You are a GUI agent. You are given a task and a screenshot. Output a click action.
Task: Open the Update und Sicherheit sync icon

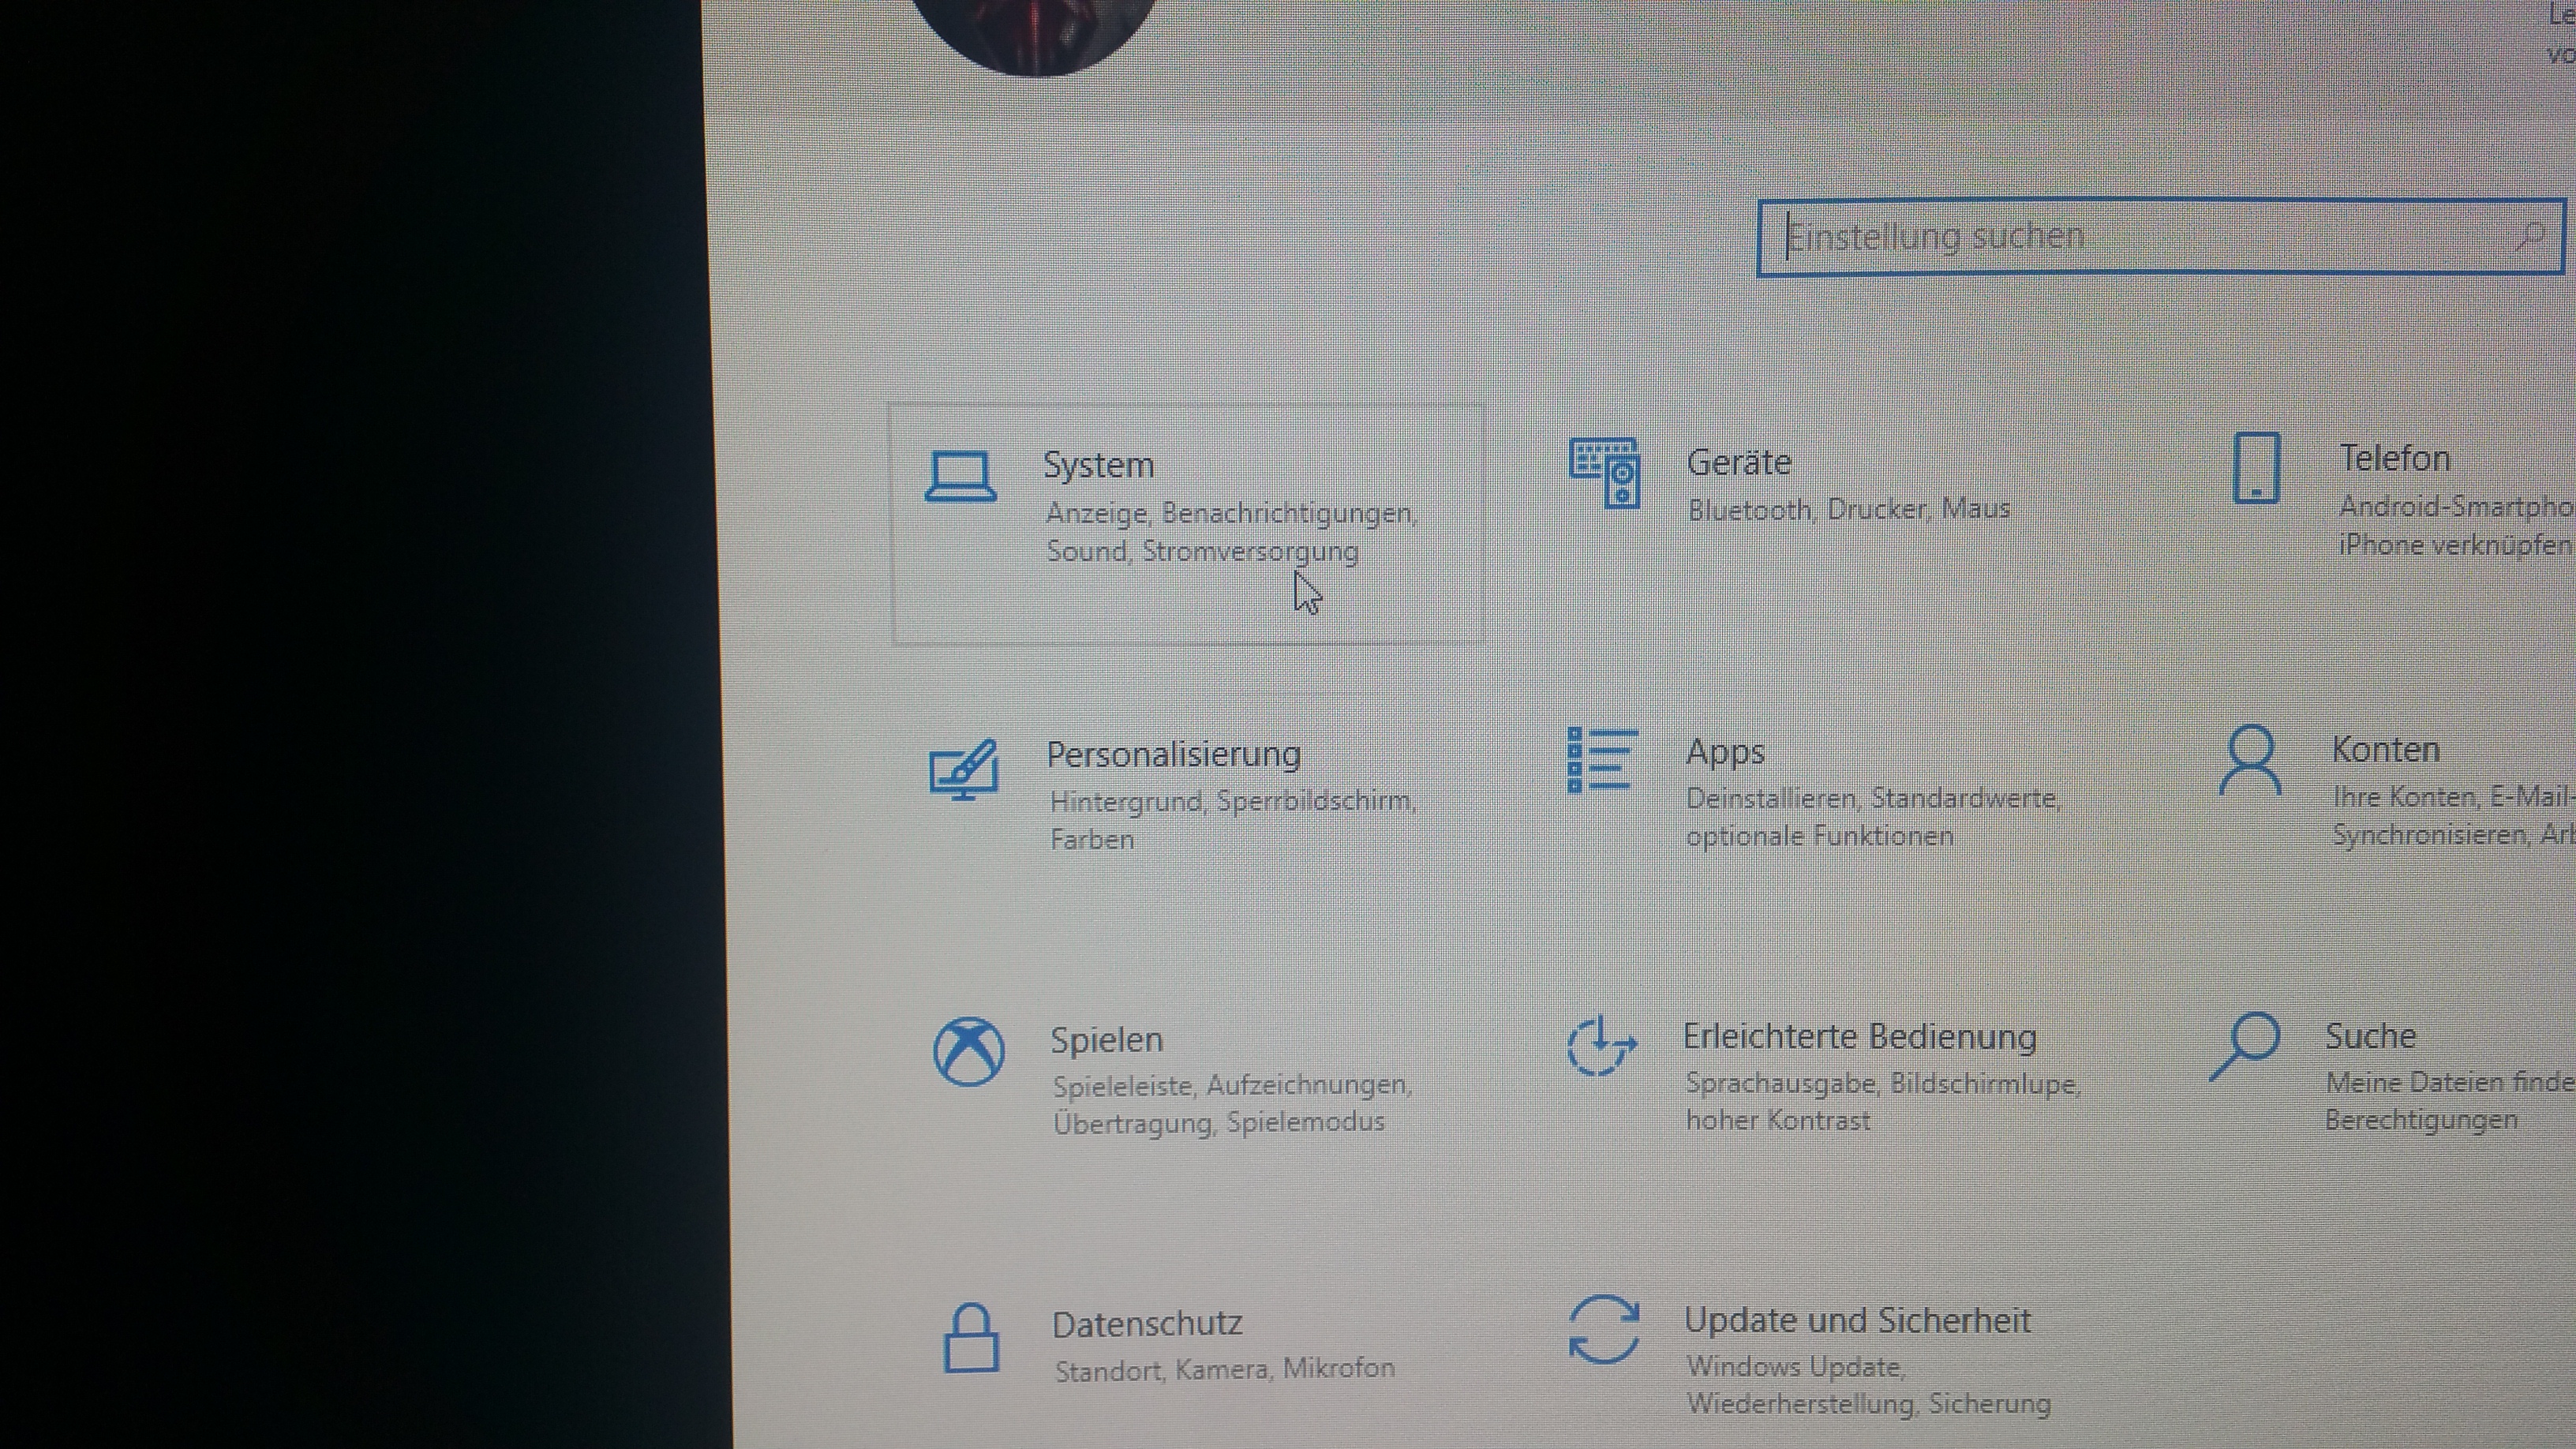(1604, 1330)
